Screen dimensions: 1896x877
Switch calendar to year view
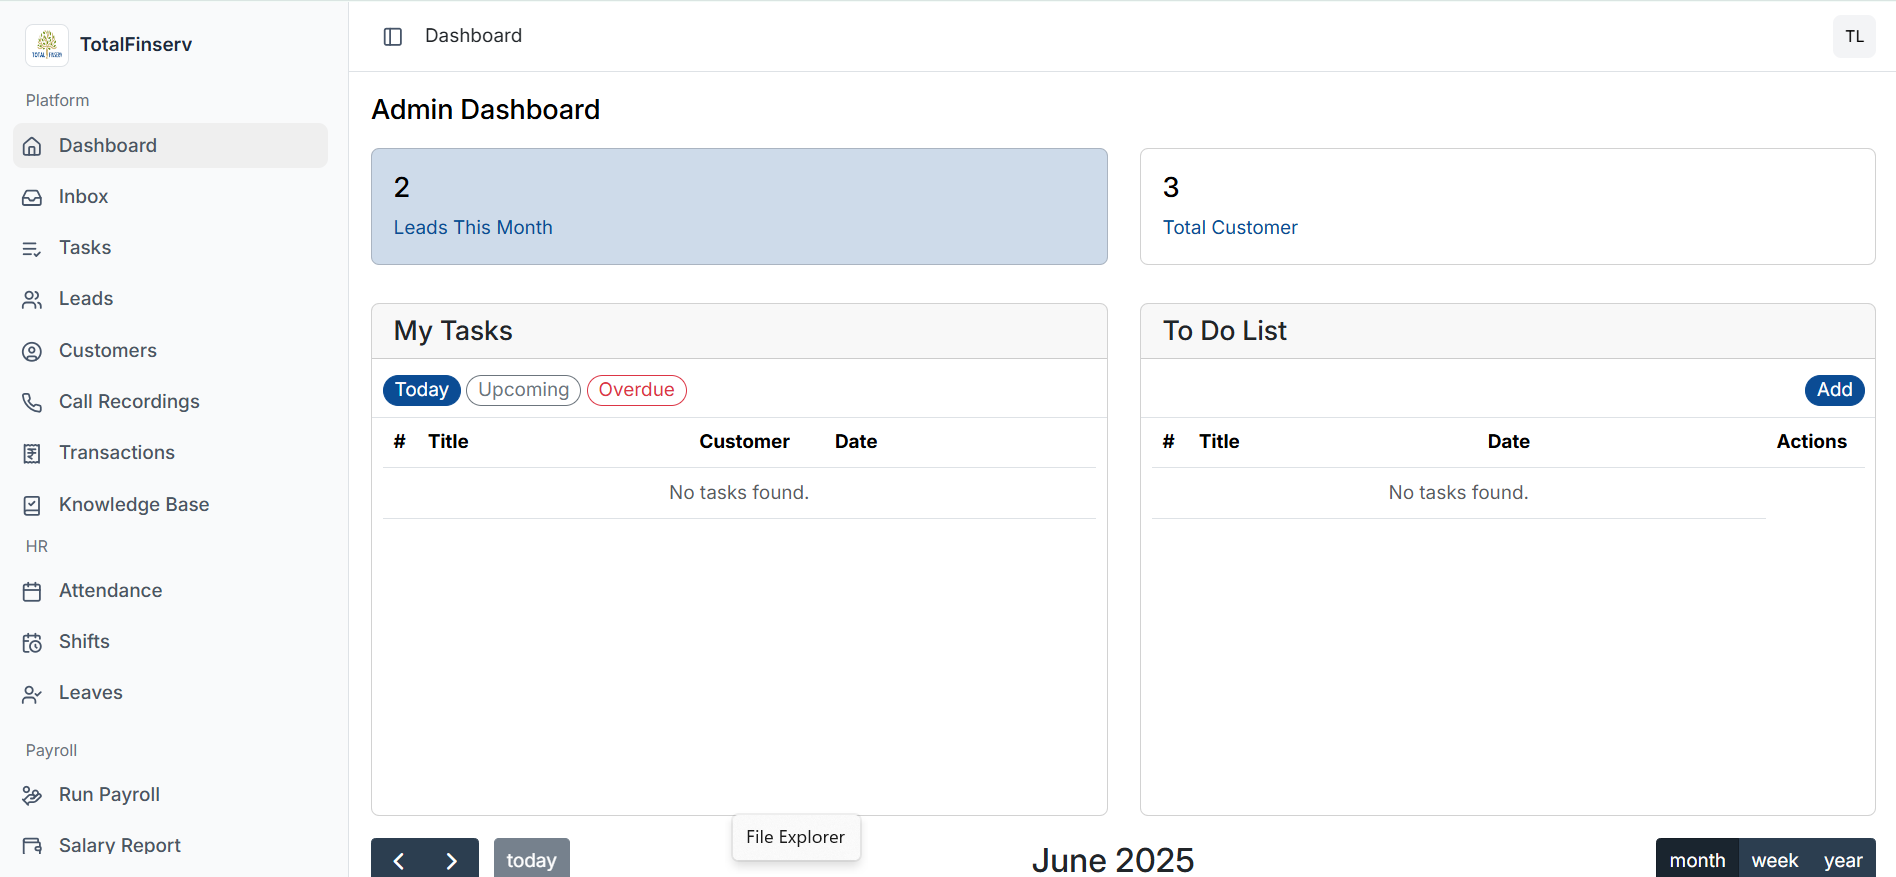(1842, 860)
